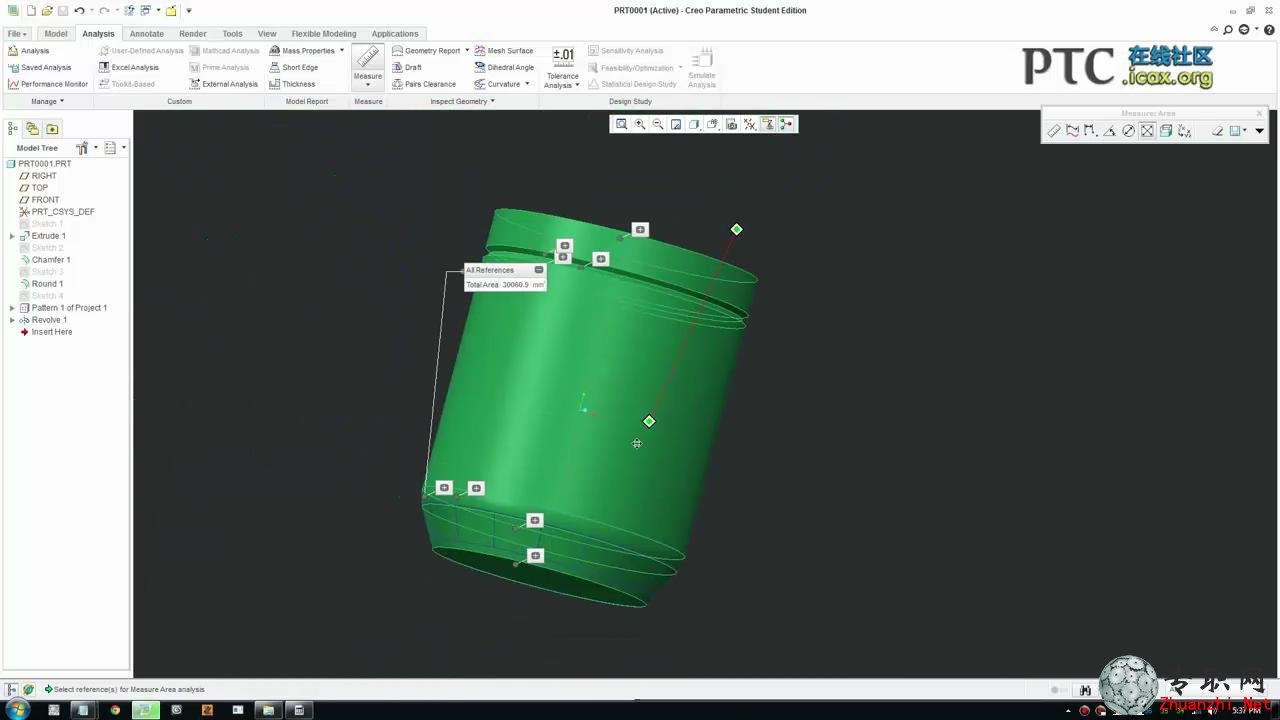Viewport: 1280px width, 720px height.
Task: Click Repaint icon in graphics toolbar
Action: tap(676, 124)
